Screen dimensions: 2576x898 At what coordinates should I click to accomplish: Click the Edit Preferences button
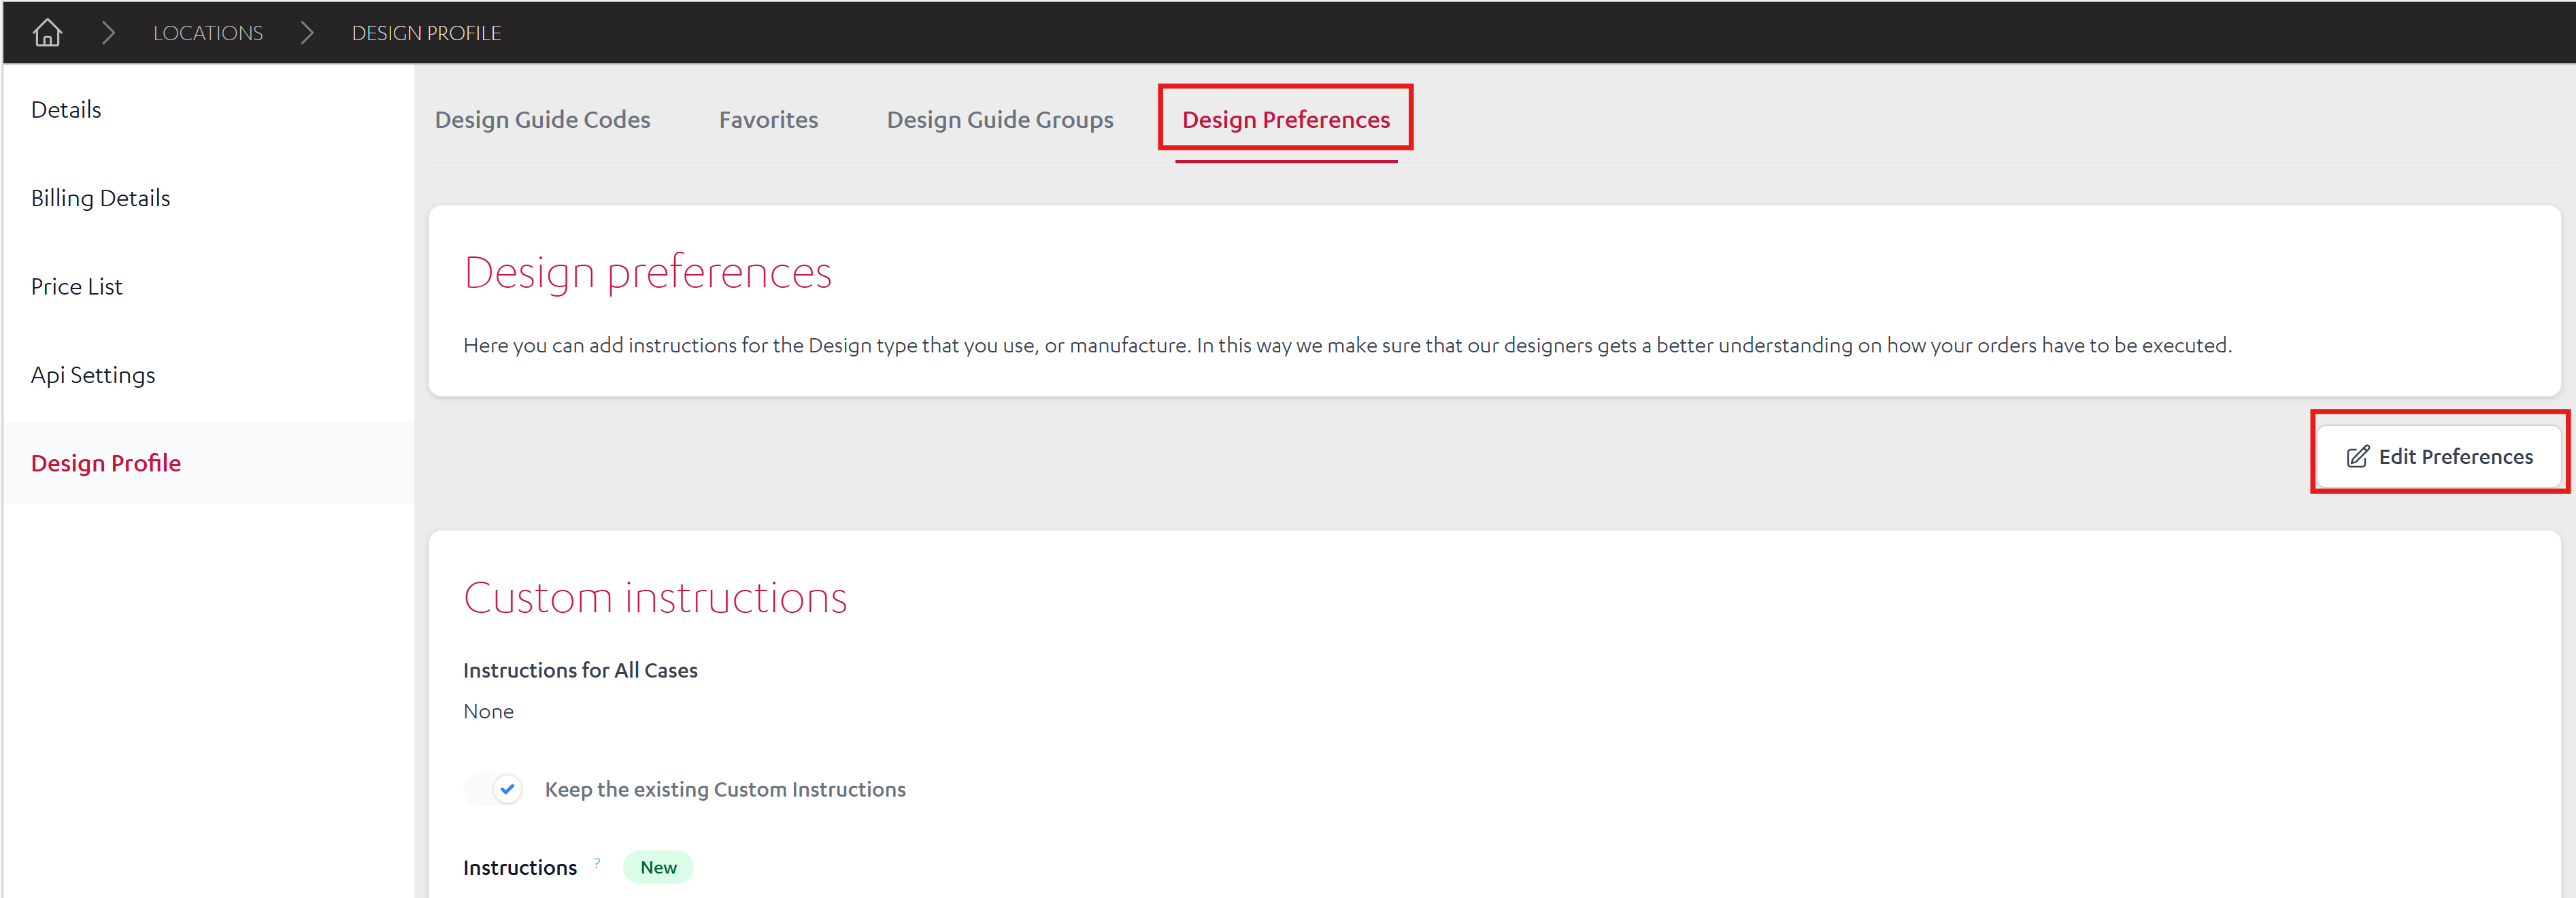click(x=2439, y=457)
